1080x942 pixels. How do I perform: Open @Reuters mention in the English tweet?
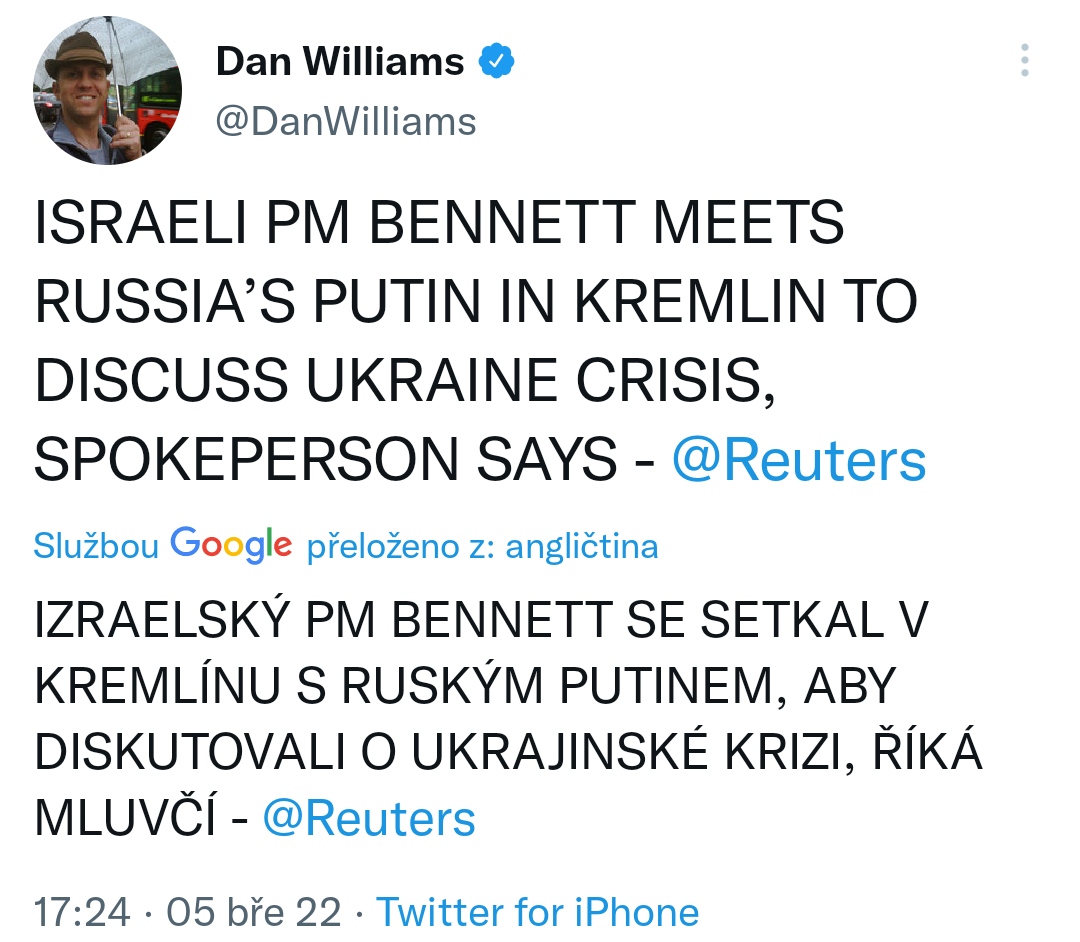tap(798, 460)
